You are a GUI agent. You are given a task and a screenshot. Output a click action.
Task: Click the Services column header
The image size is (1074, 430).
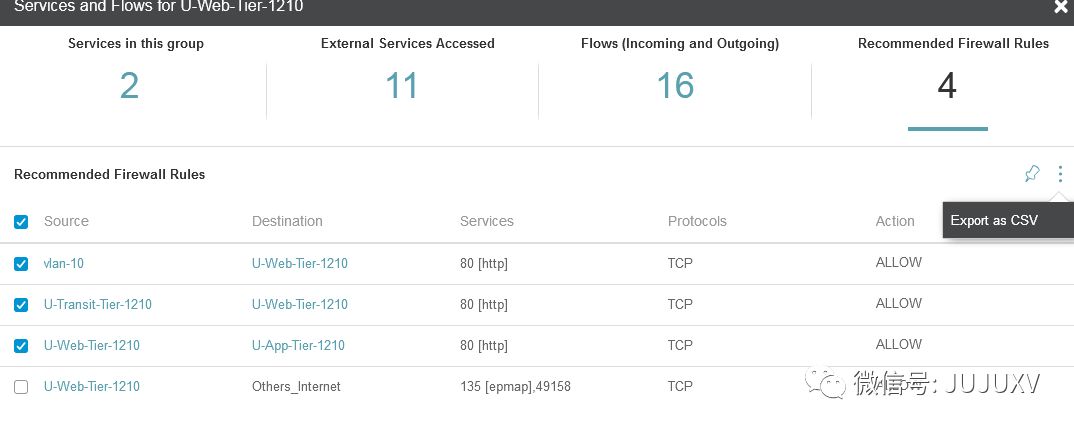click(x=486, y=221)
